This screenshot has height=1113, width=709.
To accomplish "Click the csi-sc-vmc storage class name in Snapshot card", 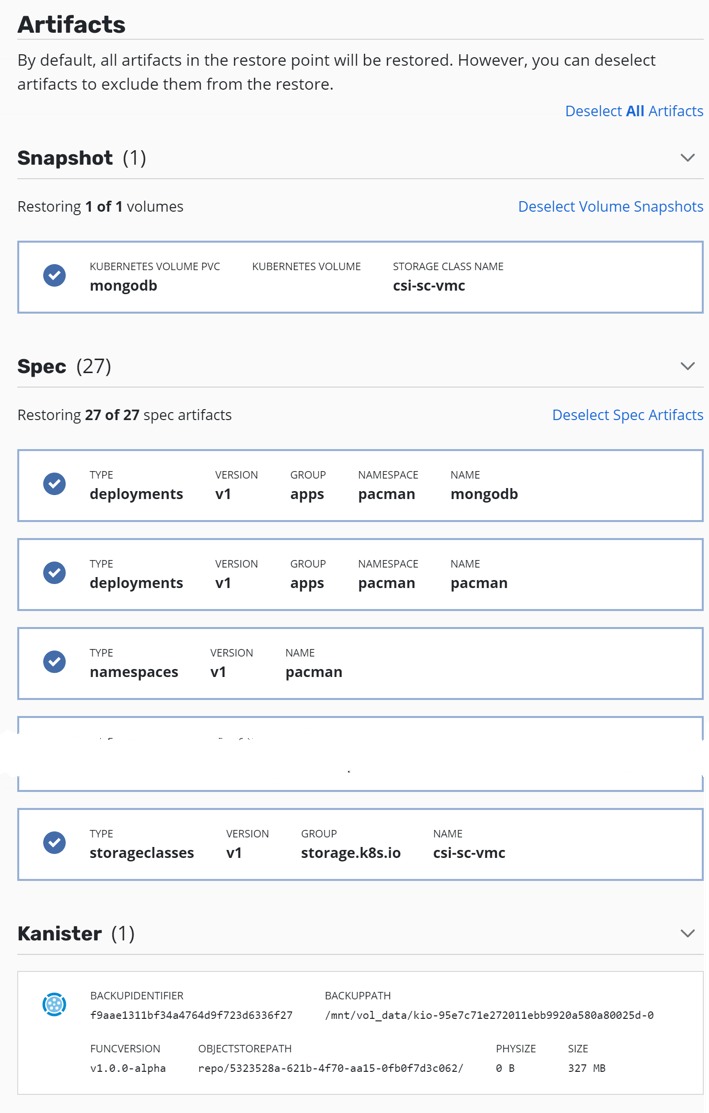I will coord(429,286).
